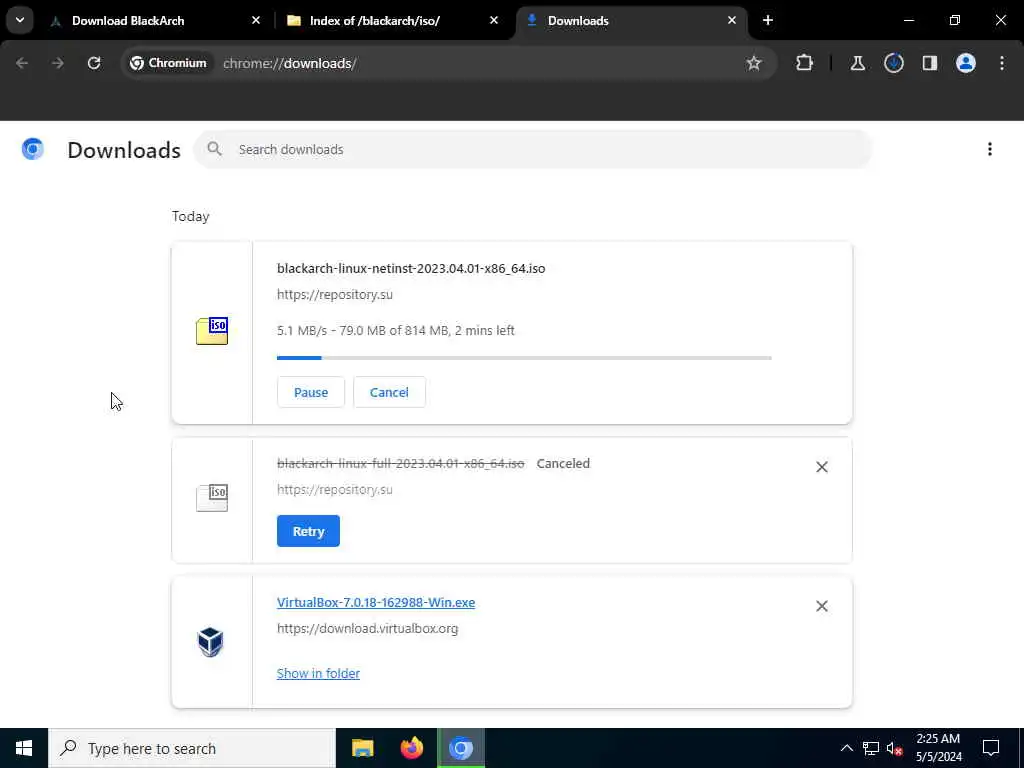The image size is (1024, 768).
Task: Open the VirtualBox-7.0.18-162988-Win.exe link
Action: [x=376, y=603]
